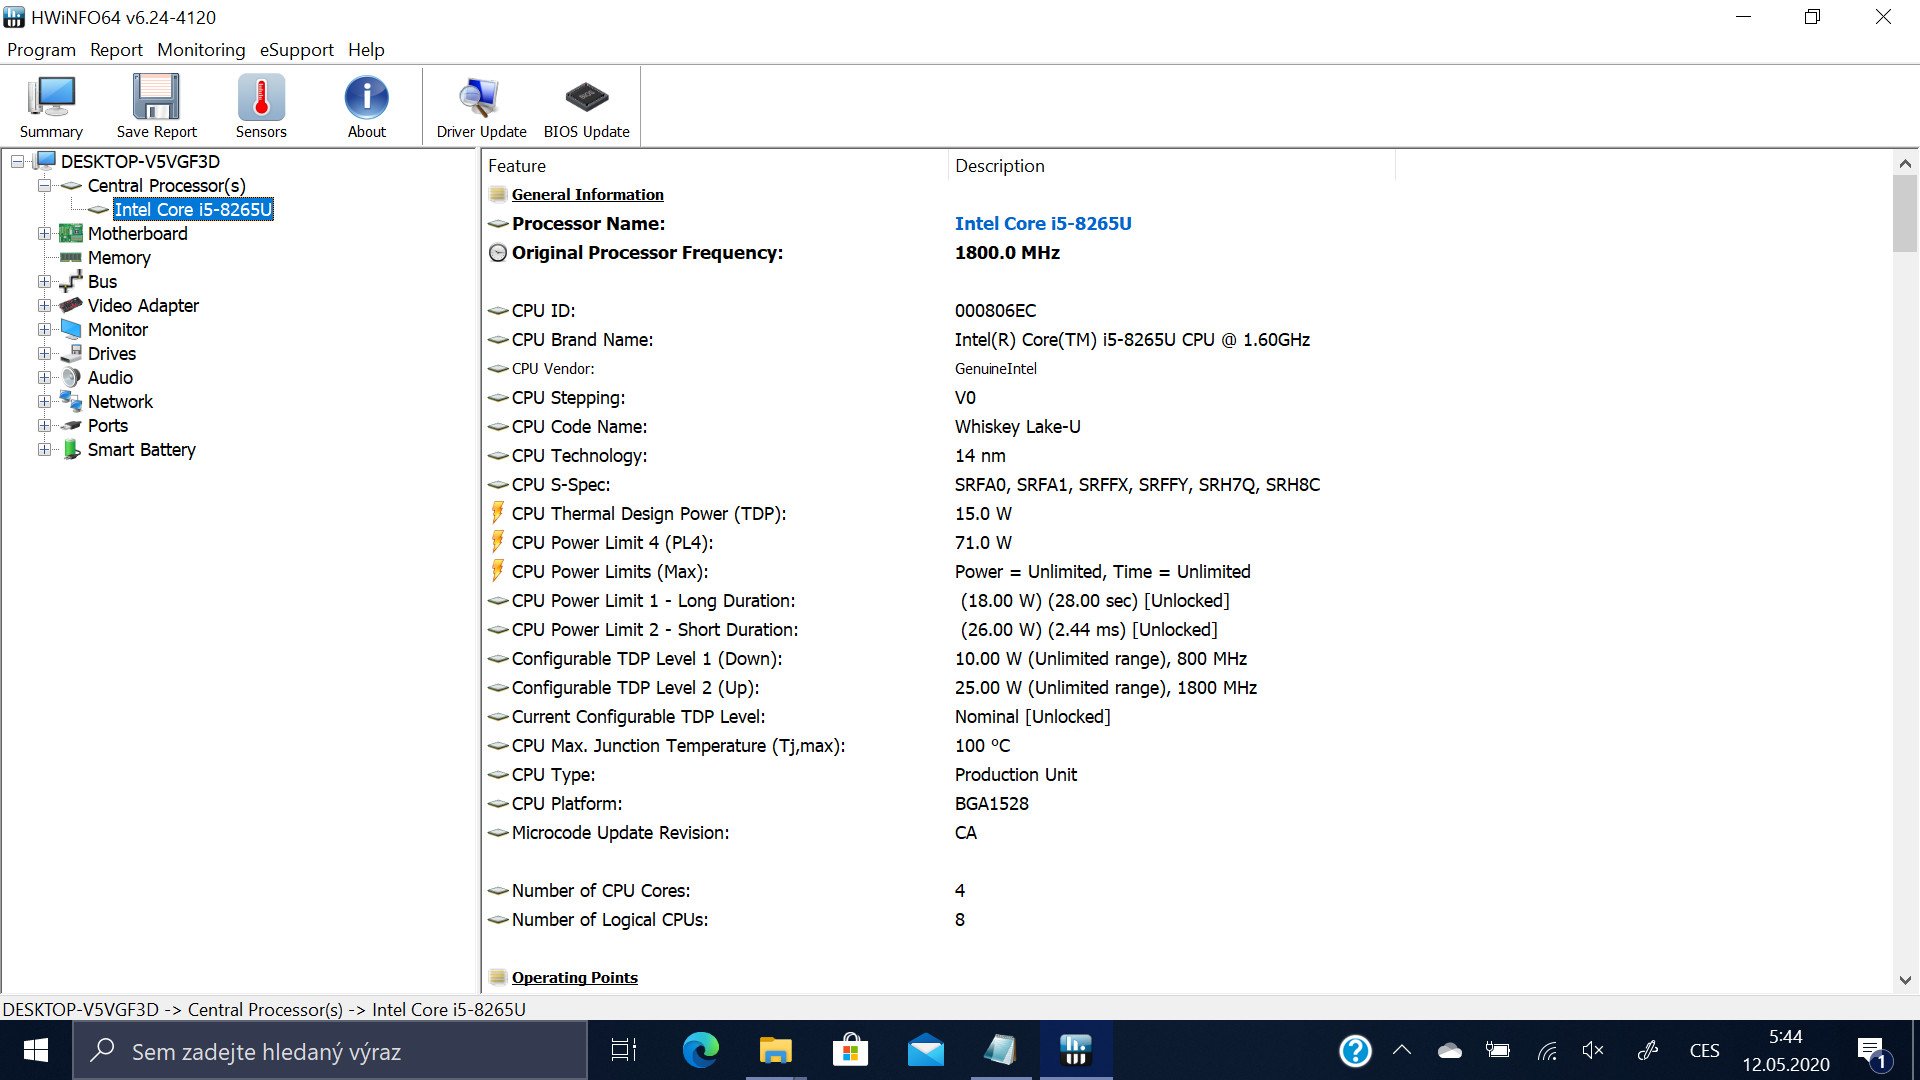Viewport: 1920px width, 1080px height.
Task: Expand the Drives tree node
Action: [44, 353]
